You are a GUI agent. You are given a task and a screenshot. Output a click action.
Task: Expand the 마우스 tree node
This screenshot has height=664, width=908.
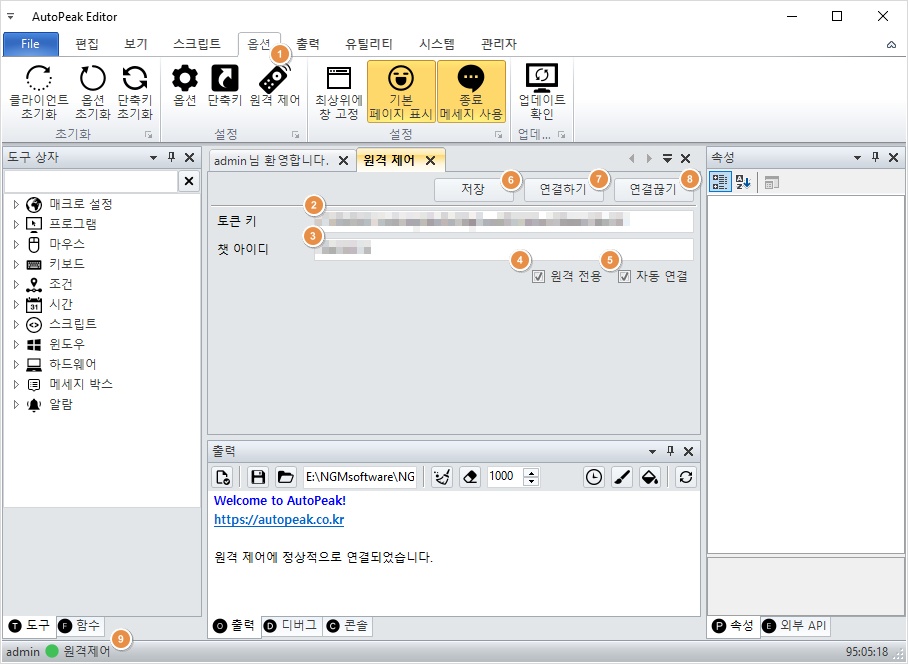pyautogui.click(x=16, y=244)
